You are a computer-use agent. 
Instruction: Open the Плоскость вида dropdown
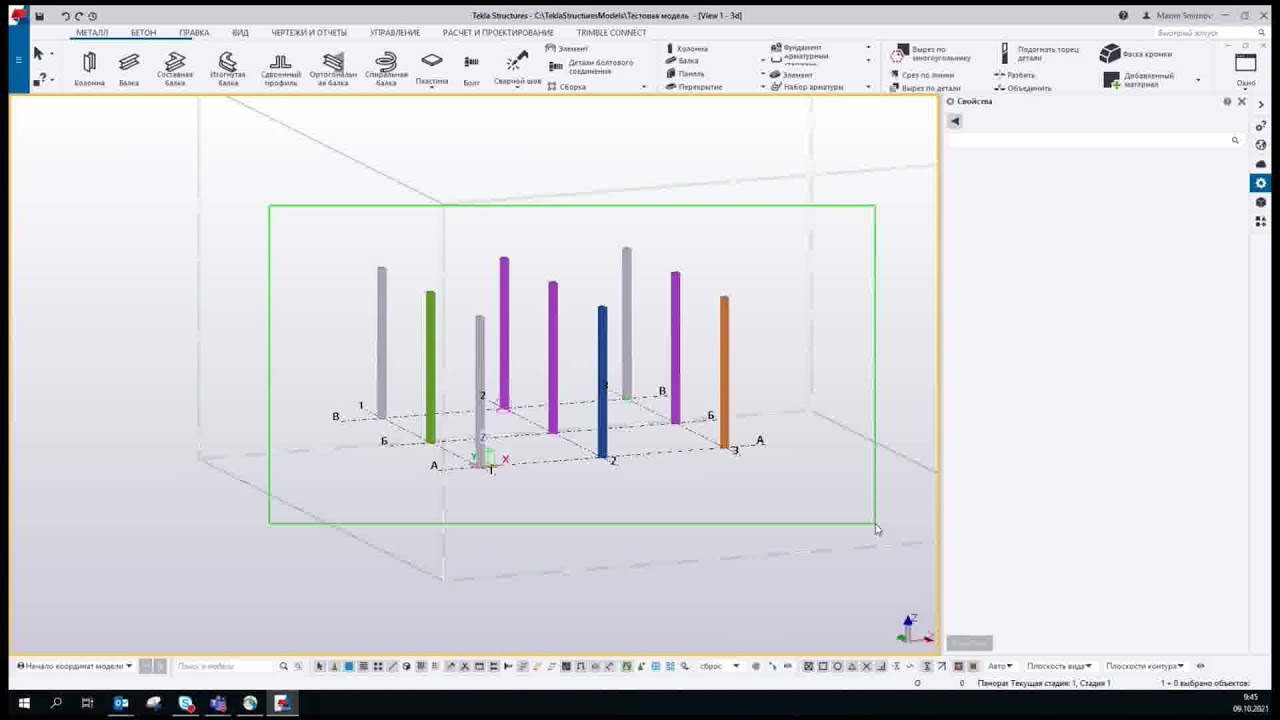point(1058,666)
